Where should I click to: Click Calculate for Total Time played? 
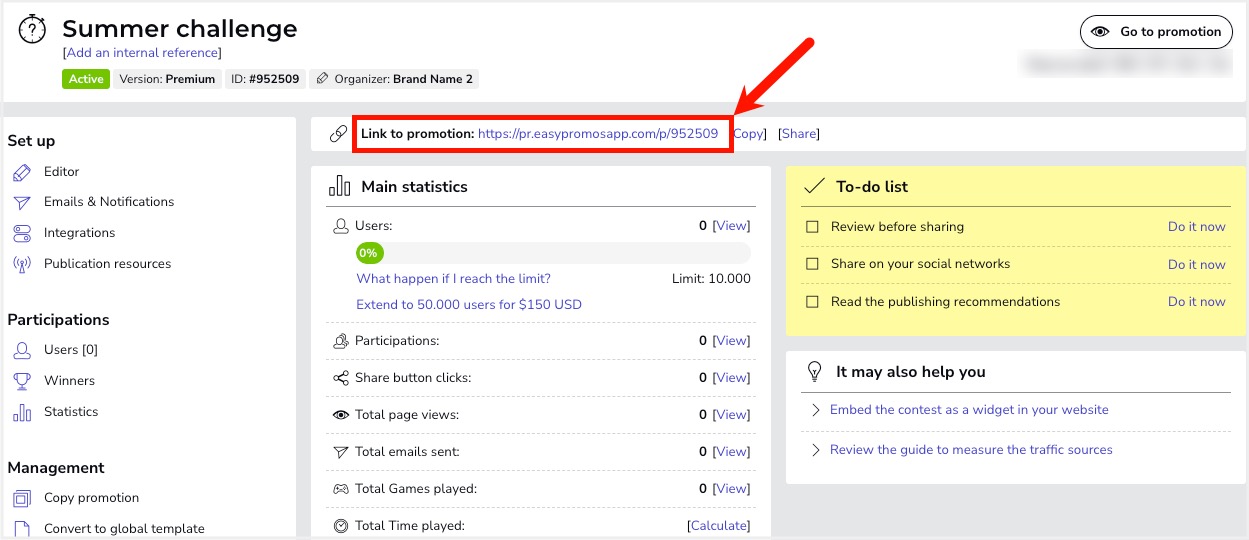point(718,526)
